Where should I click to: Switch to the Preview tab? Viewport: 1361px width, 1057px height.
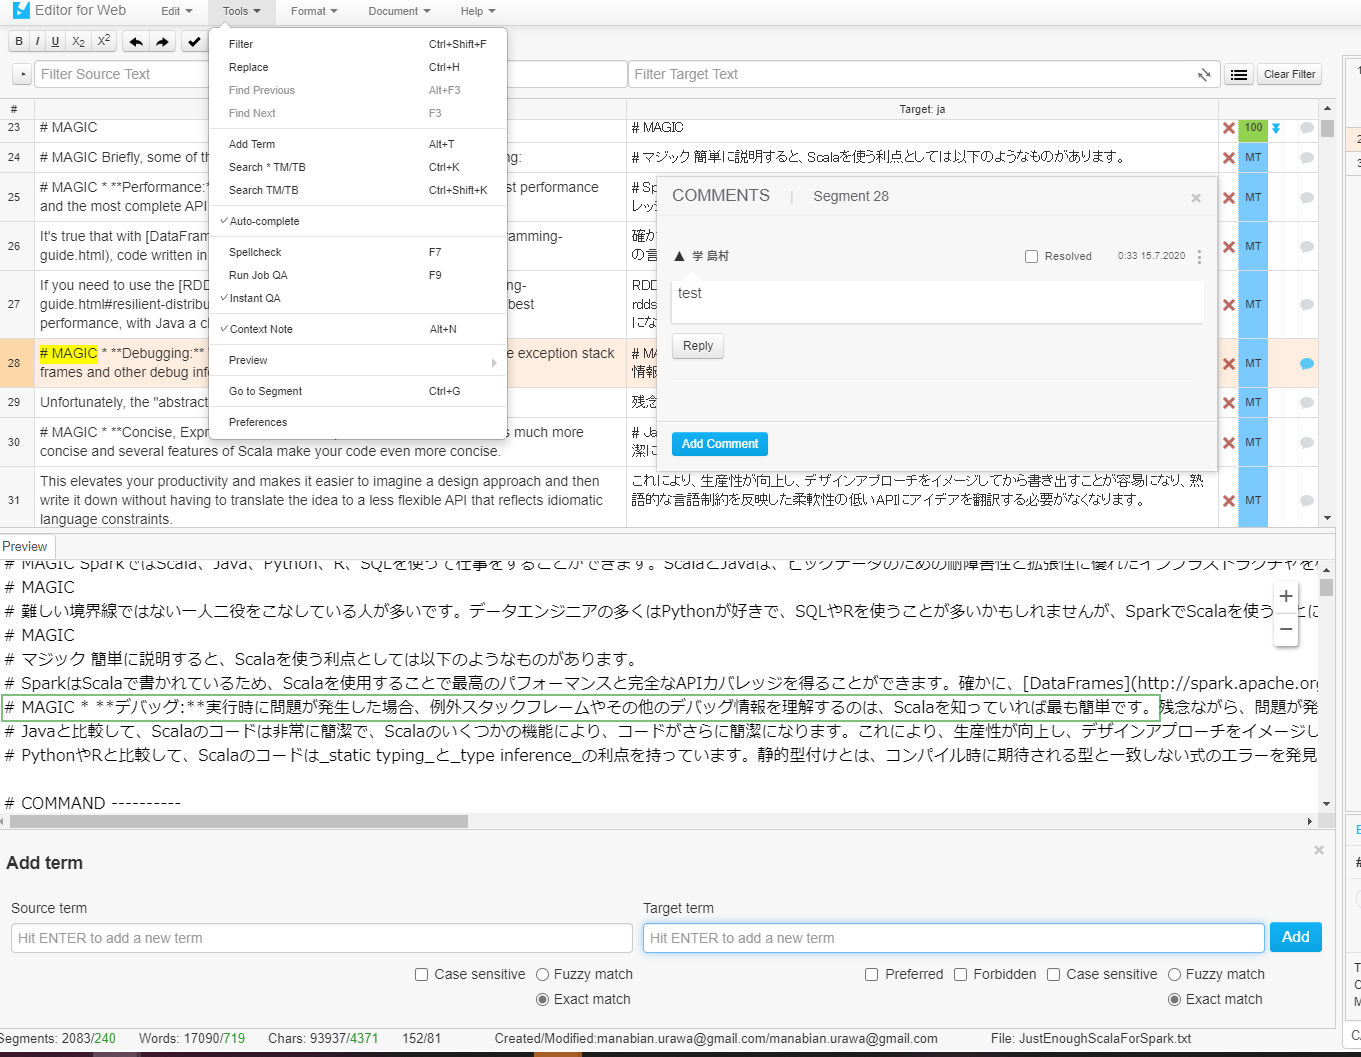(x=25, y=546)
